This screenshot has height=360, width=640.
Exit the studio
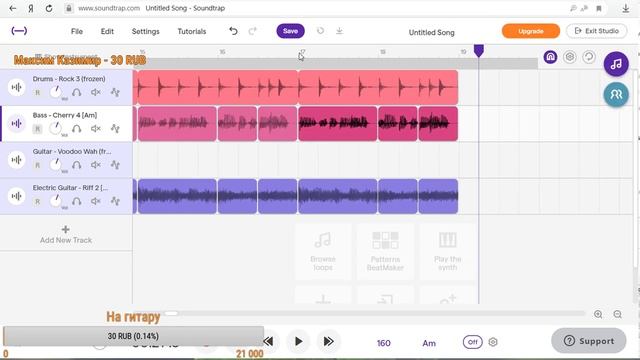(x=596, y=31)
